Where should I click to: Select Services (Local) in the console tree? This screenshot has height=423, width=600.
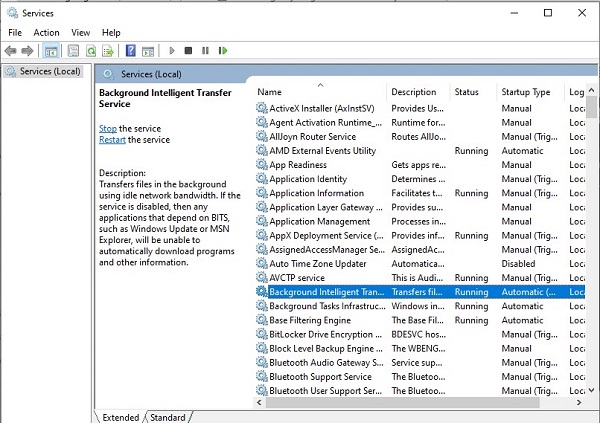pyautogui.click(x=49, y=71)
